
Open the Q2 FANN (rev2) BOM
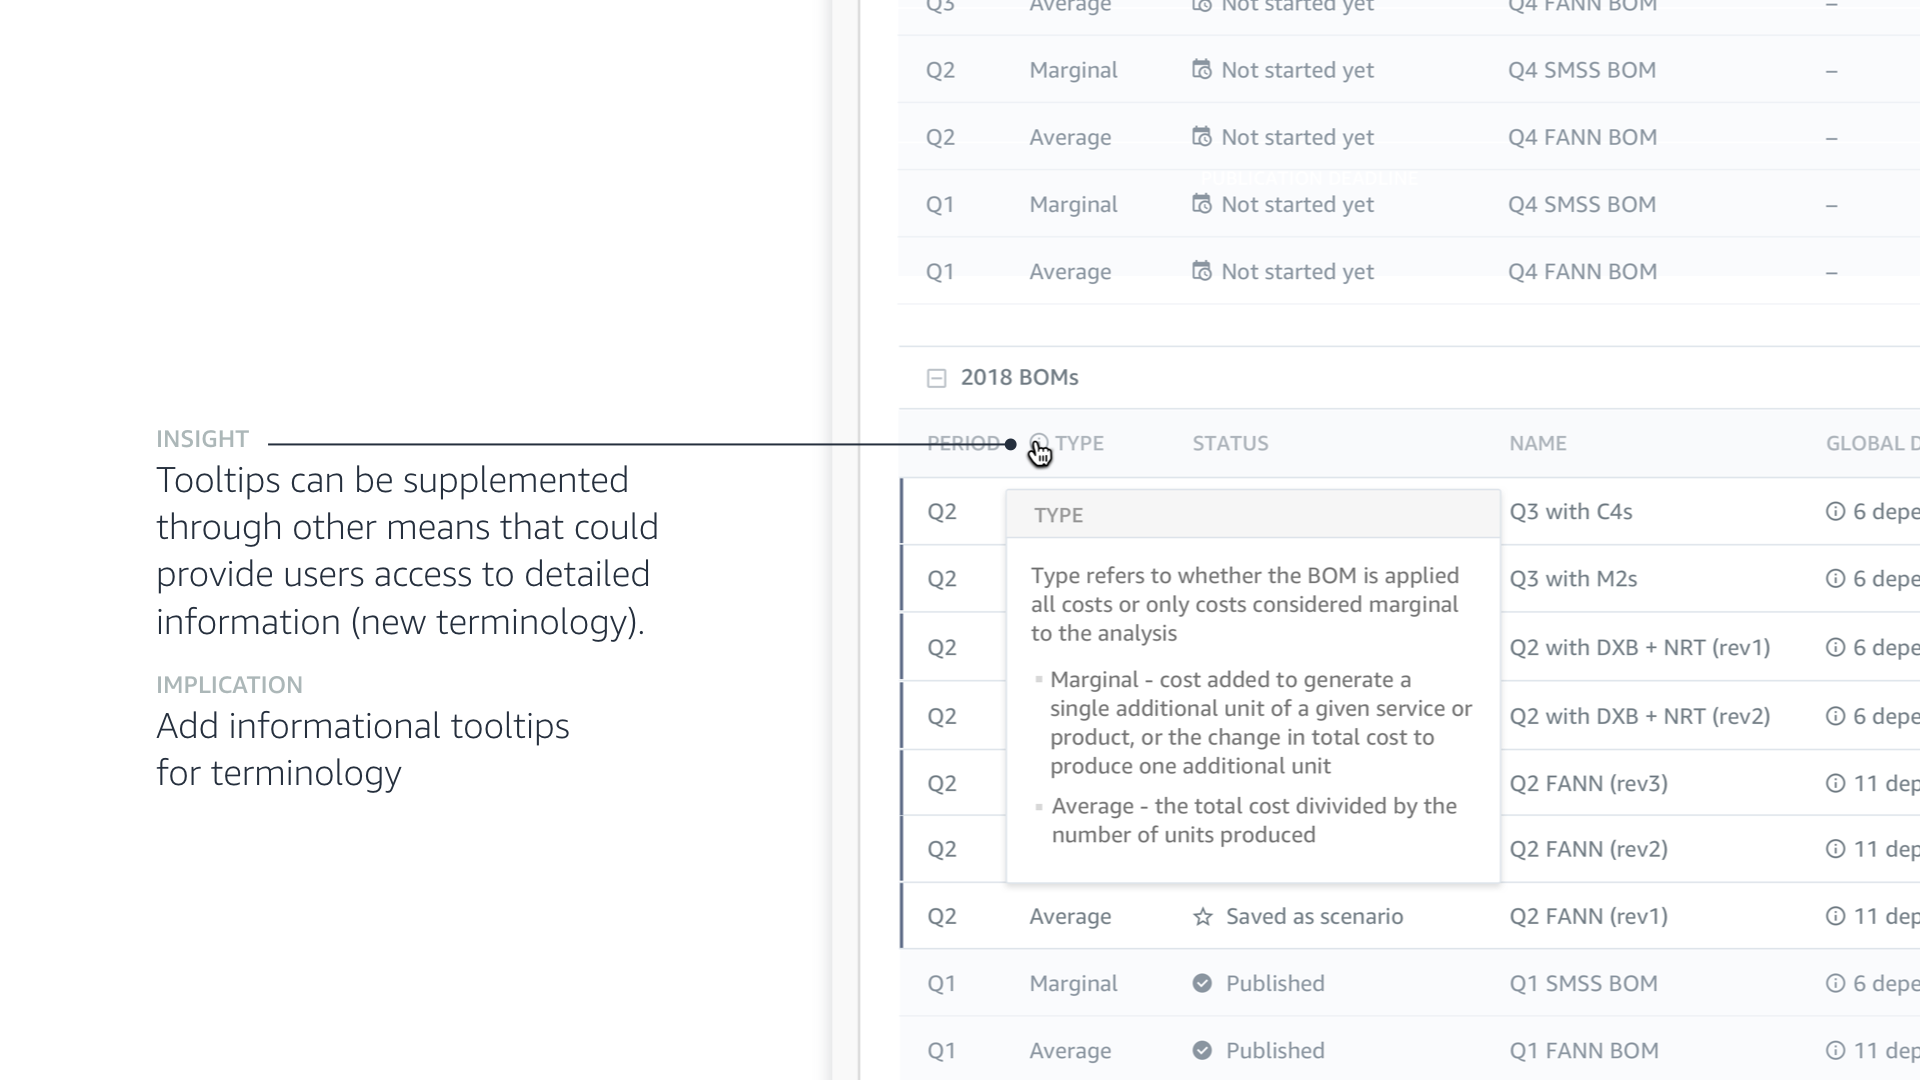click(x=1588, y=849)
